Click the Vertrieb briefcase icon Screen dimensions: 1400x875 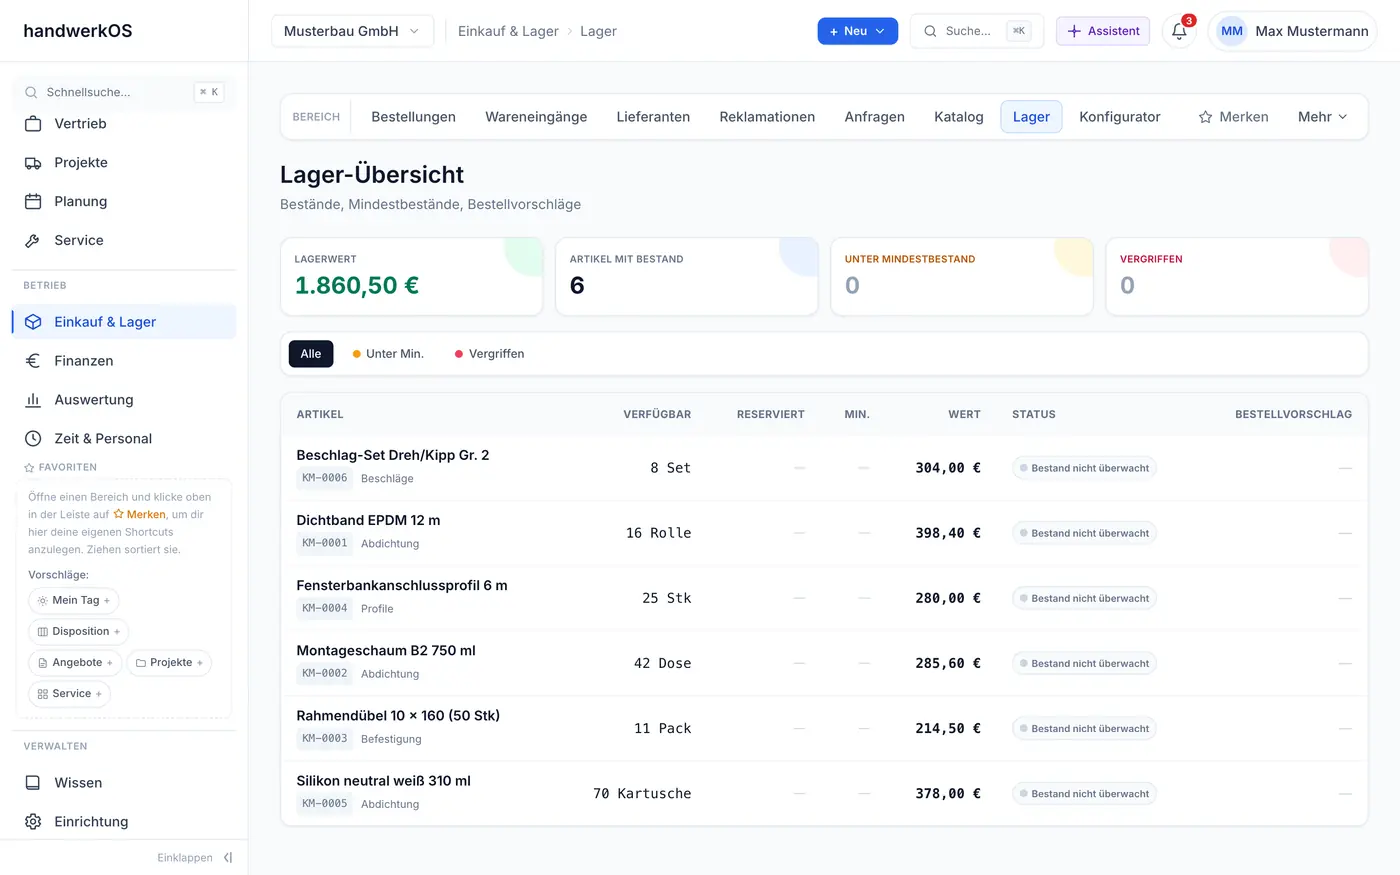point(33,124)
